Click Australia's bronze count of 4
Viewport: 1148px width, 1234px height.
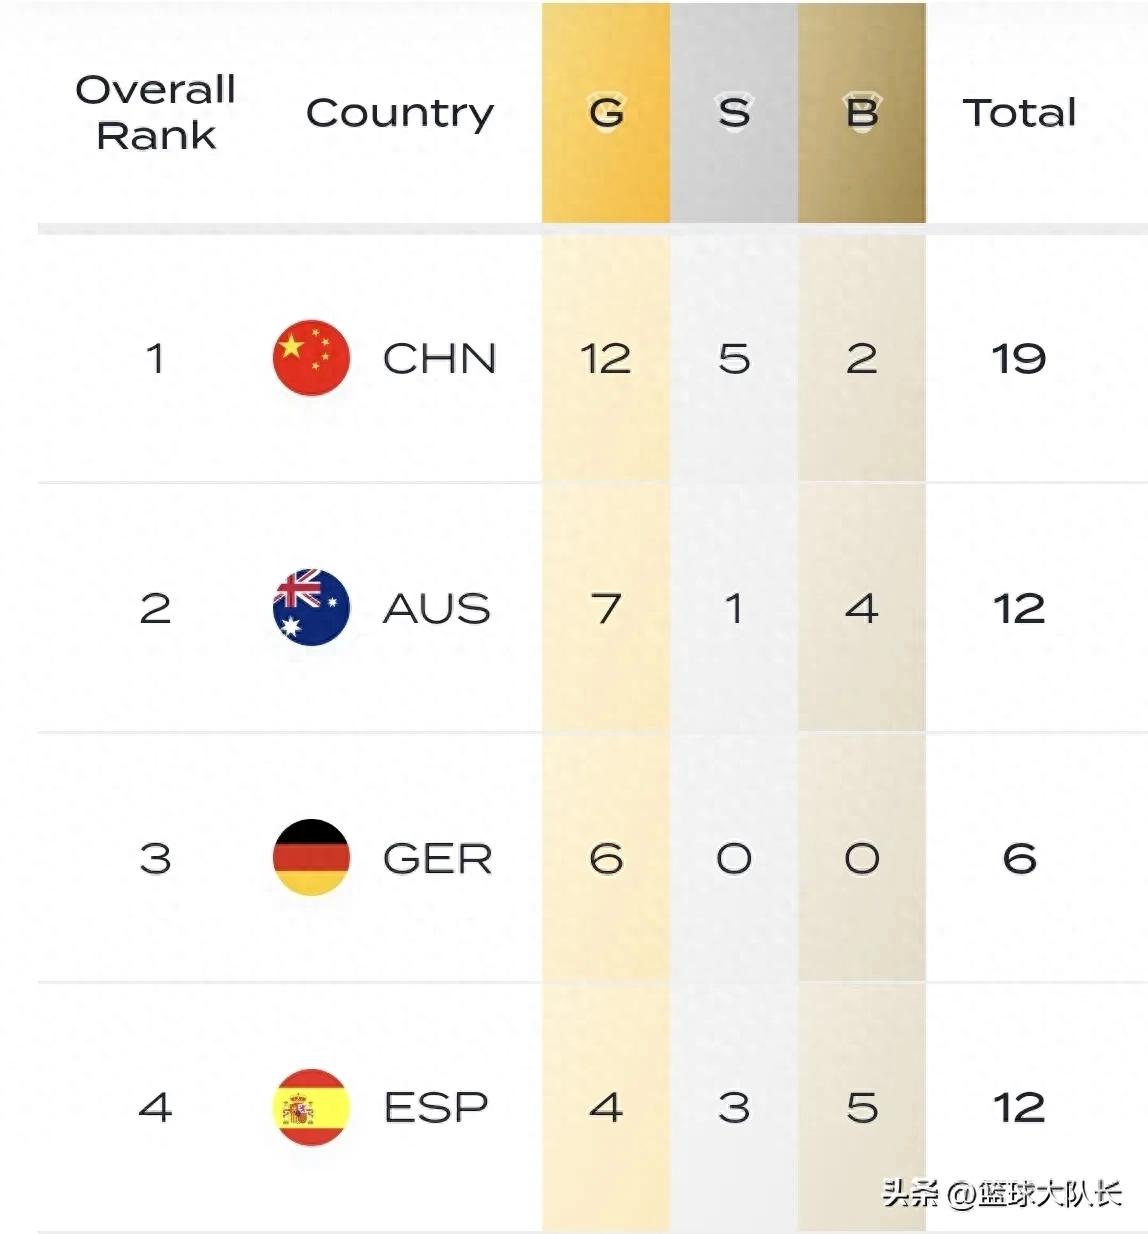pyautogui.click(x=861, y=608)
